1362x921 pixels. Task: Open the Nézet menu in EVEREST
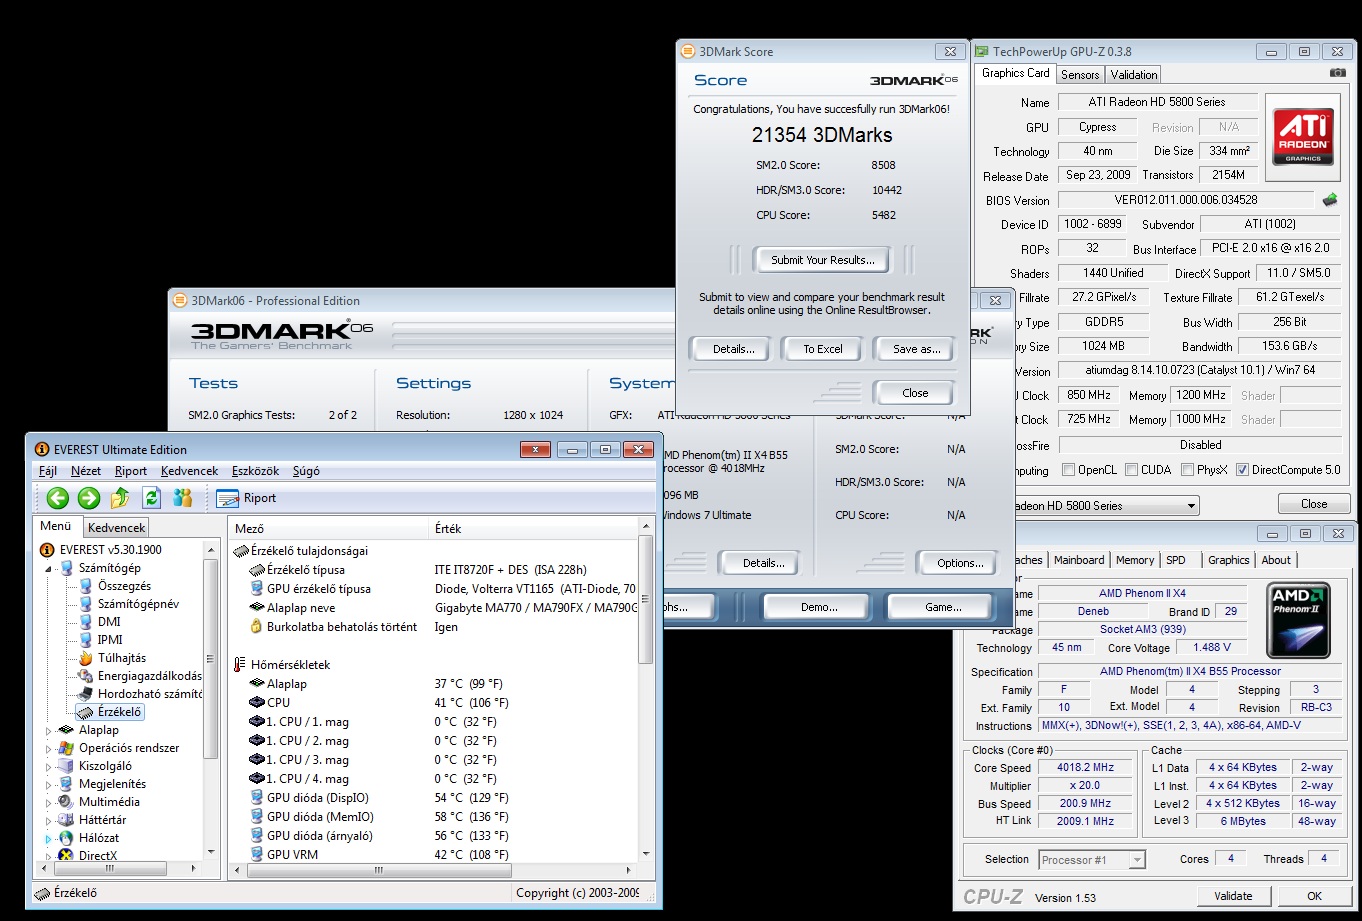tap(86, 471)
